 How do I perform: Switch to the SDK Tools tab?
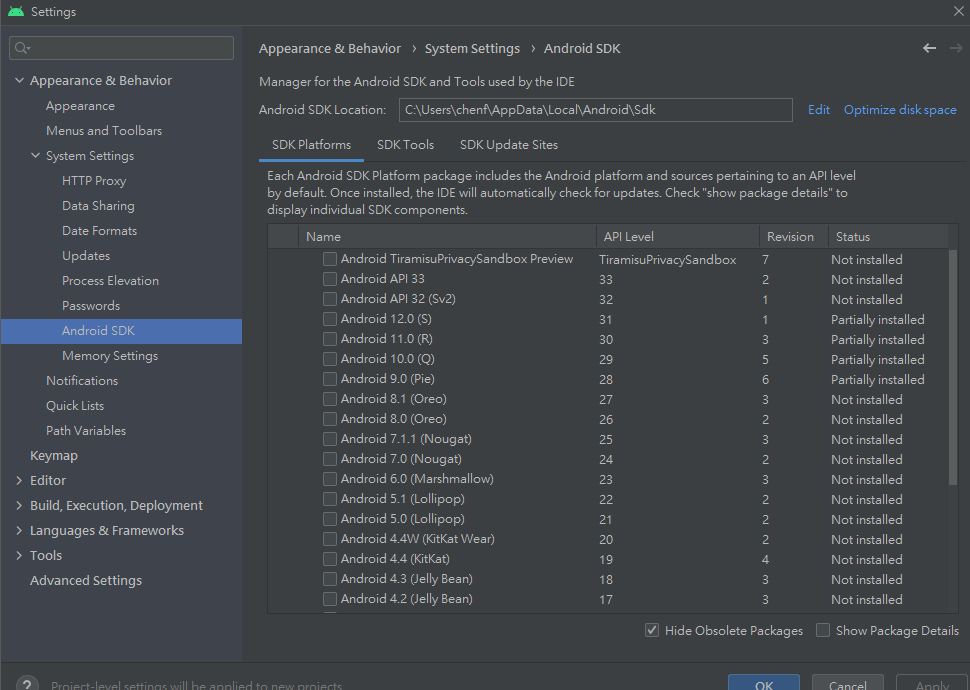(x=405, y=145)
